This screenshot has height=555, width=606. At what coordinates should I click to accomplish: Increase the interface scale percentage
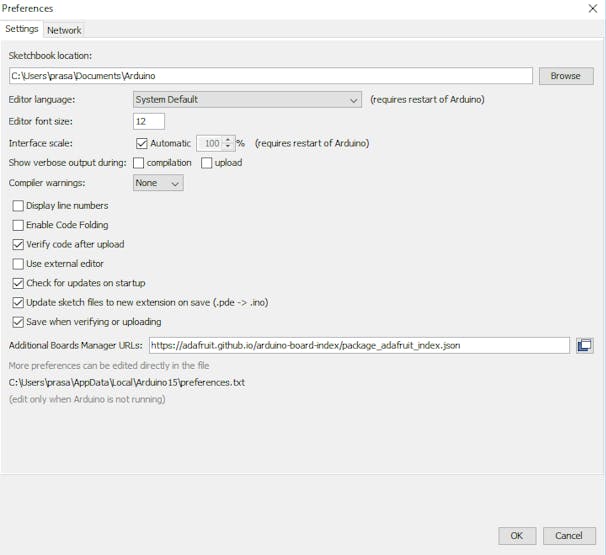(x=228, y=140)
